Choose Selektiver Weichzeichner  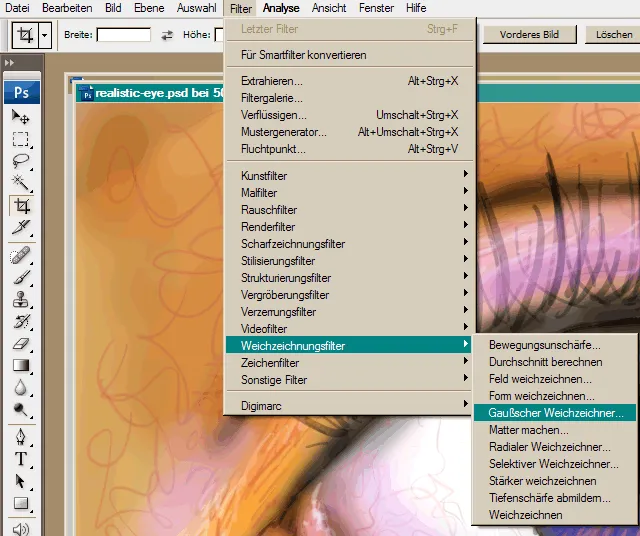coord(555,464)
